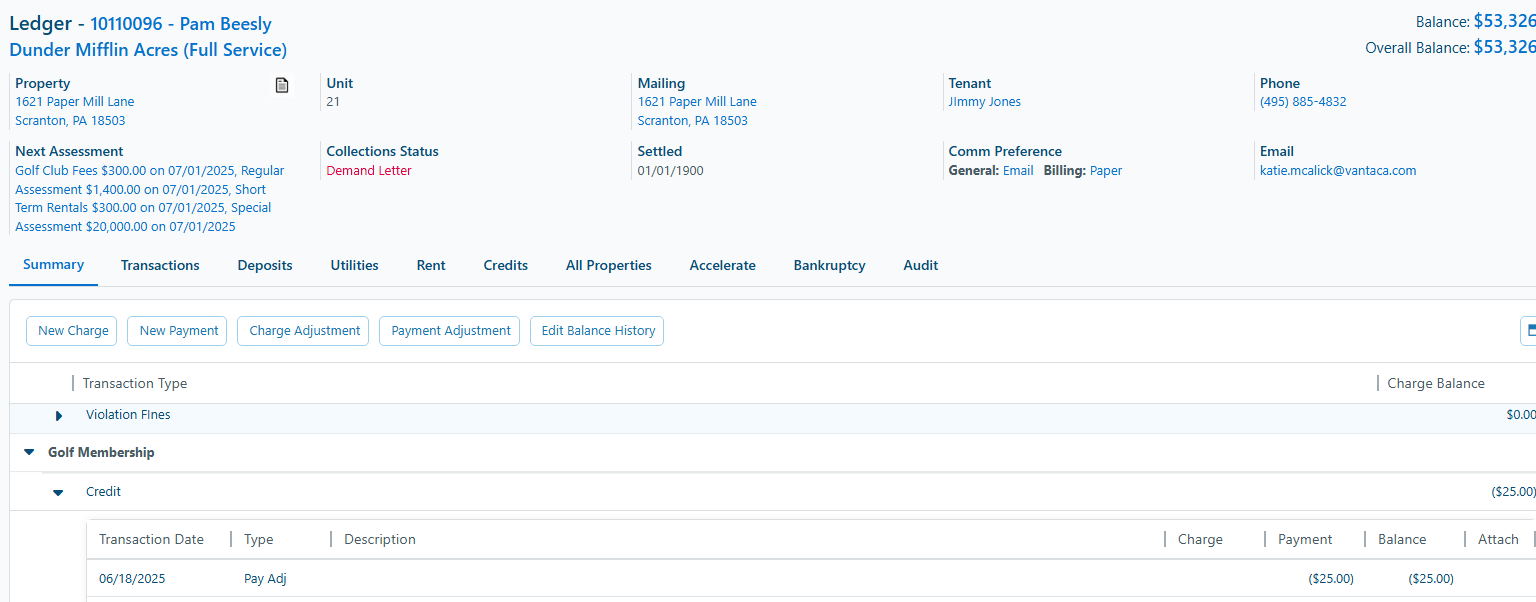Collapse the Golf Membership group
The height and width of the screenshot is (602, 1536).
(28, 451)
